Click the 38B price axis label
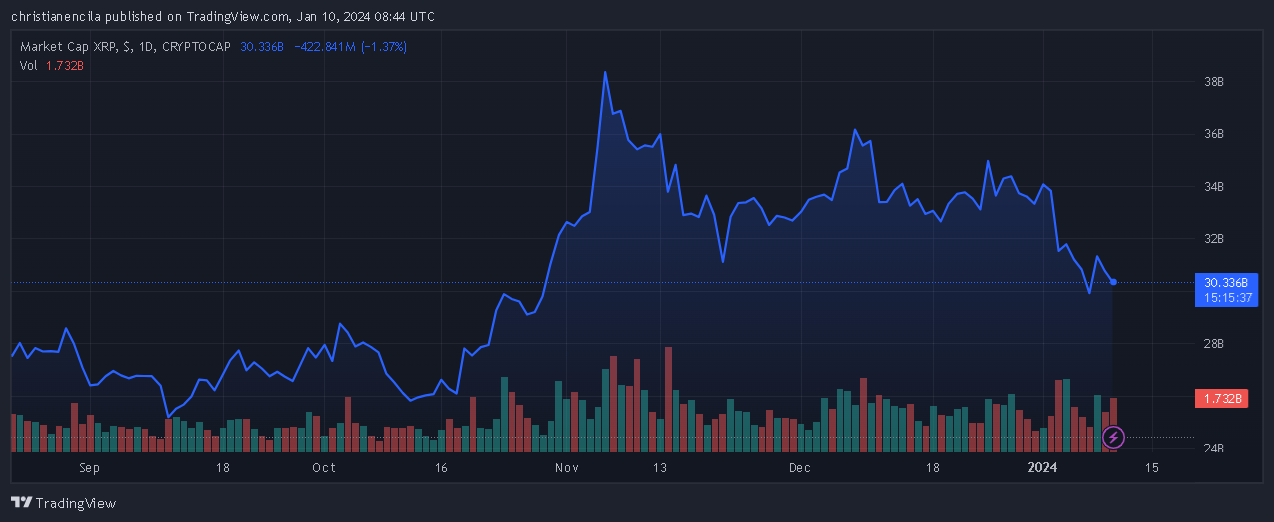This screenshot has height=522, width=1274. pos(1213,82)
